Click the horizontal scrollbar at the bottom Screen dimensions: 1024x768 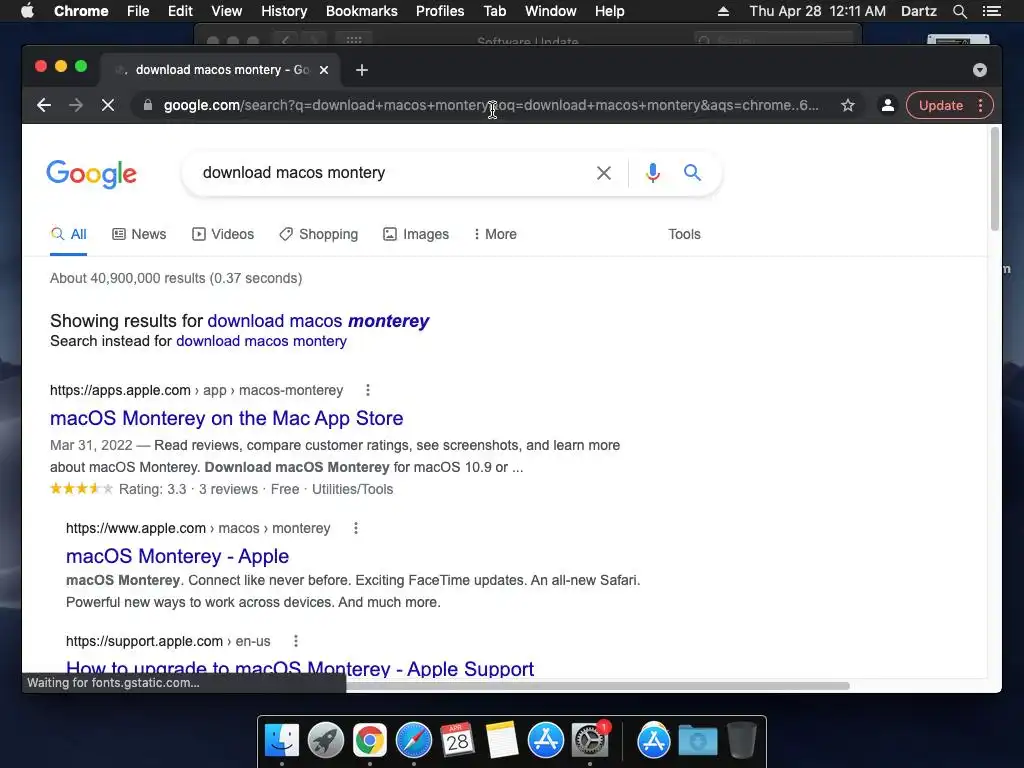click(x=598, y=686)
